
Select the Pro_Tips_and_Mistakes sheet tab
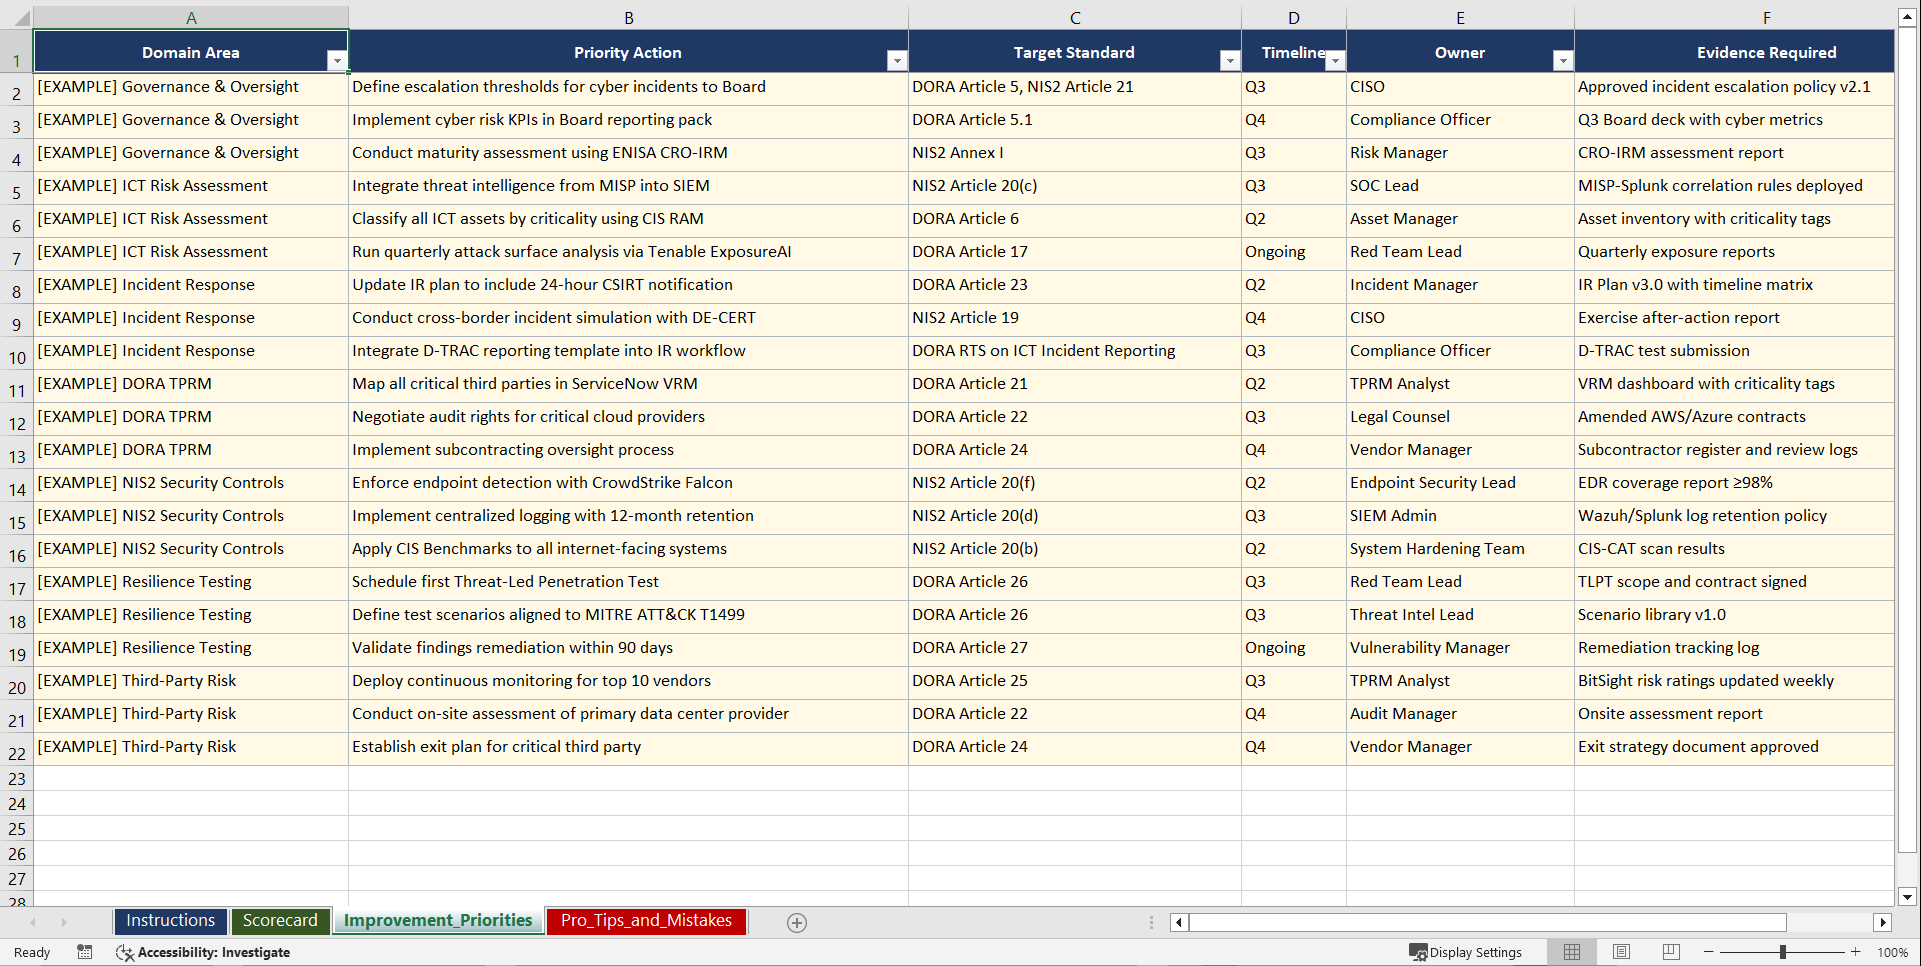tap(645, 921)
